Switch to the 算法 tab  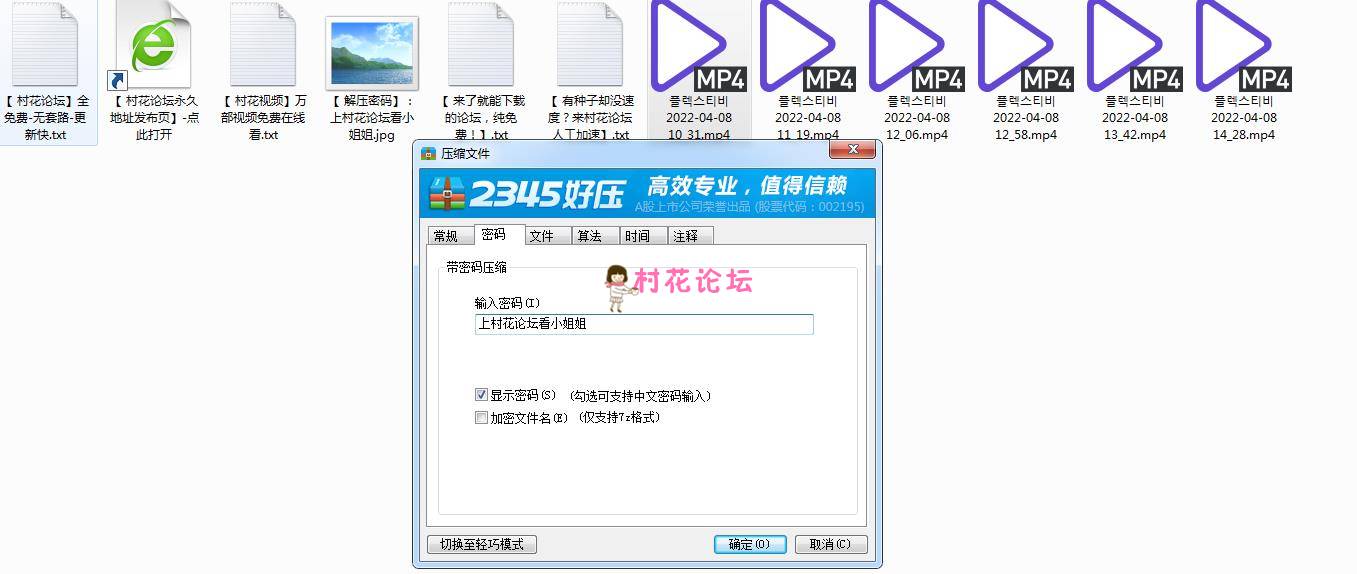point(589,236)
